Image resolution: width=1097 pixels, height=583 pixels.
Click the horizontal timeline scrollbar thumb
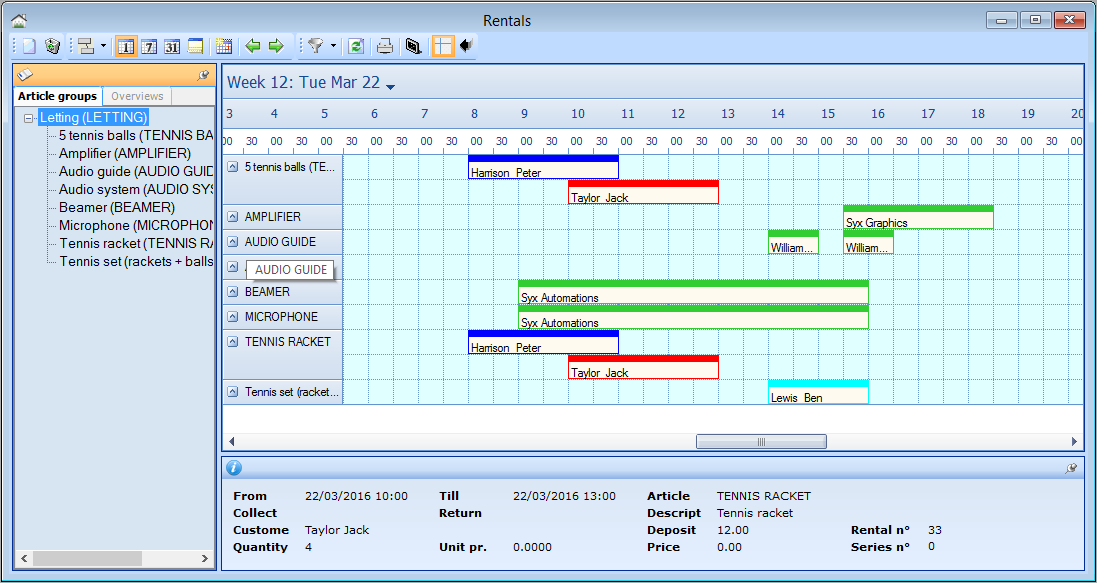[760, 442]
